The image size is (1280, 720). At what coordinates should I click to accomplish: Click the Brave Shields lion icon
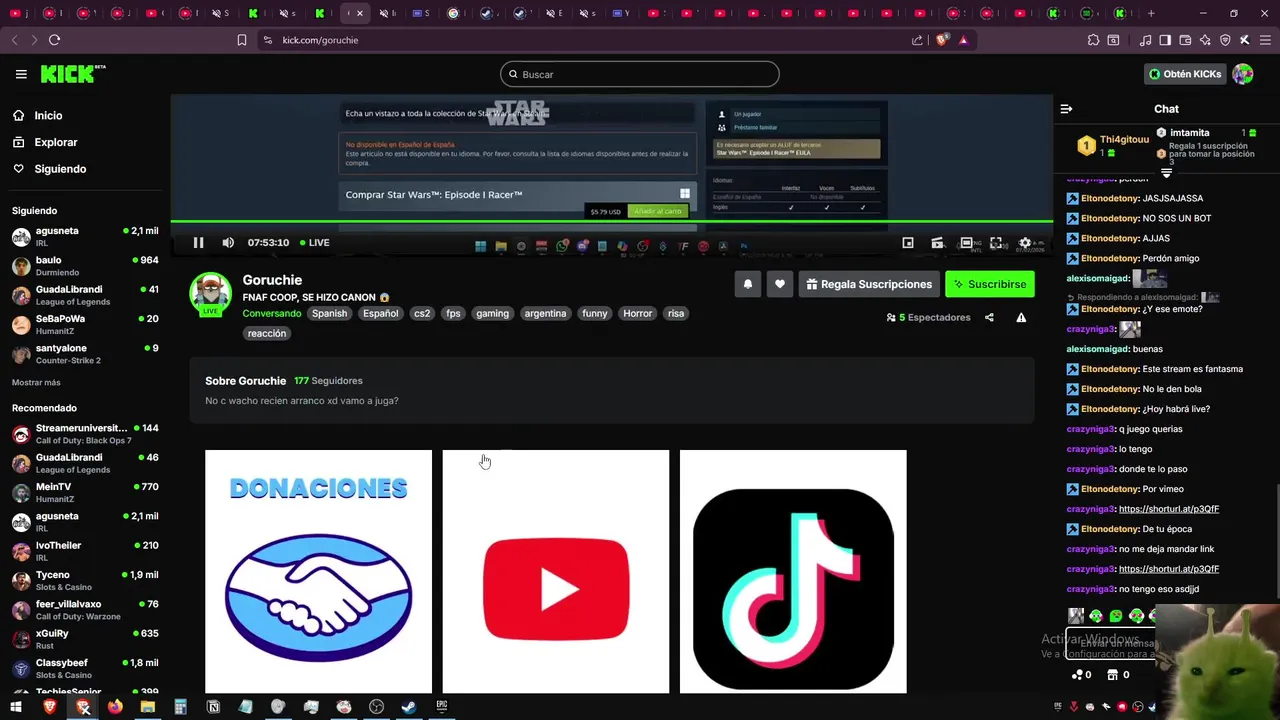(x=942, y=40)
